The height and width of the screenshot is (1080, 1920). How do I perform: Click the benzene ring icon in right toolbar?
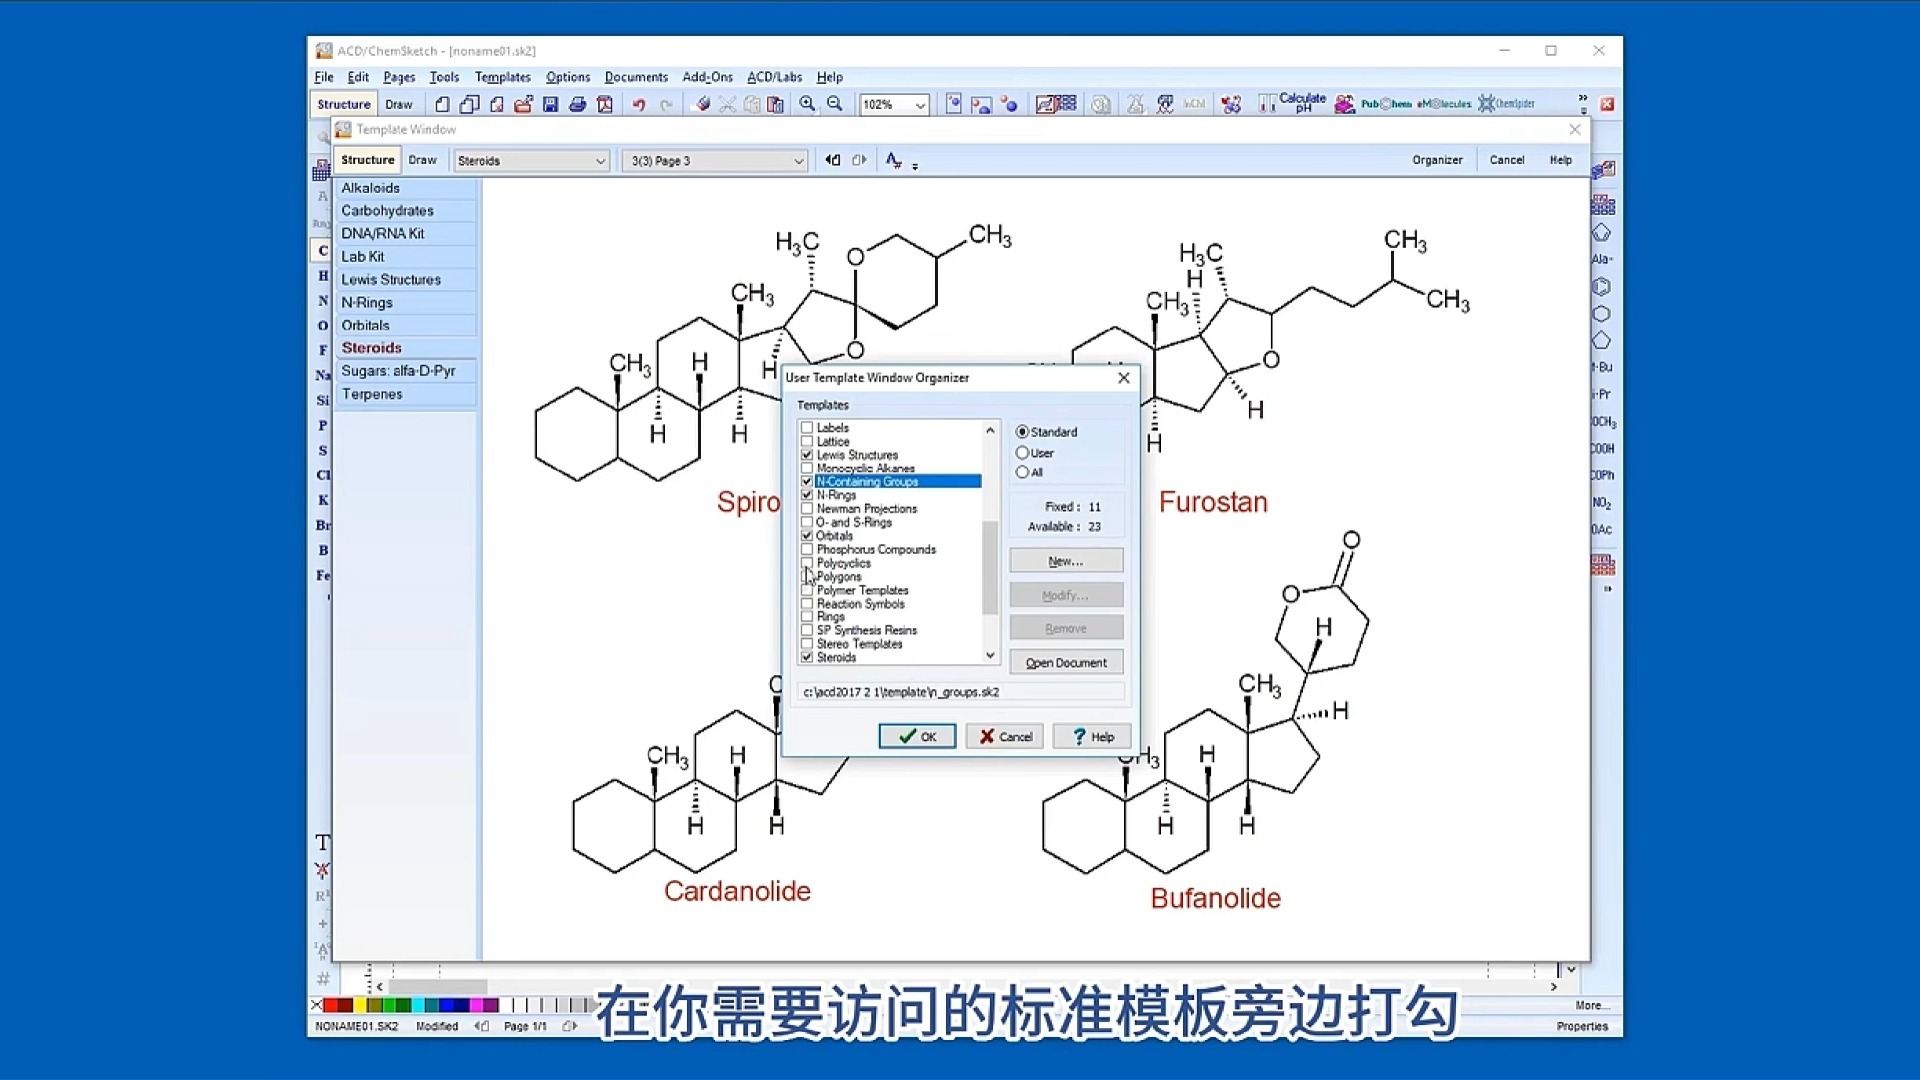pos(1601,287)
